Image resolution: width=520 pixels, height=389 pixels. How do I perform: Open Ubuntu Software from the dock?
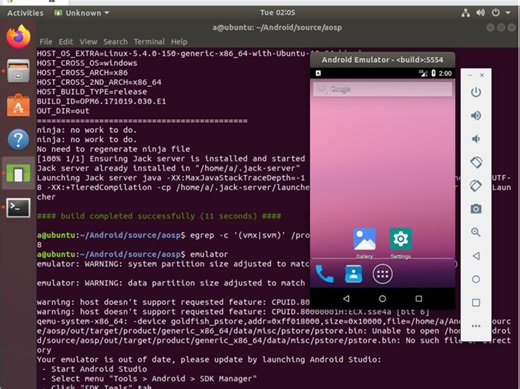coord(18,105)
